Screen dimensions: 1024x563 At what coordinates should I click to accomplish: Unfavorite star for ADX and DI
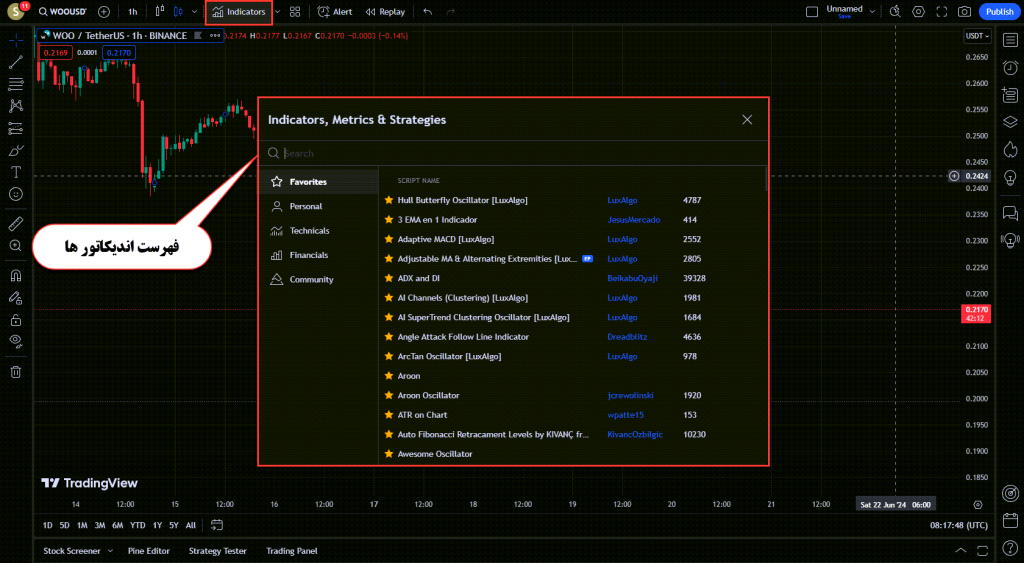(x=389, y=278)
